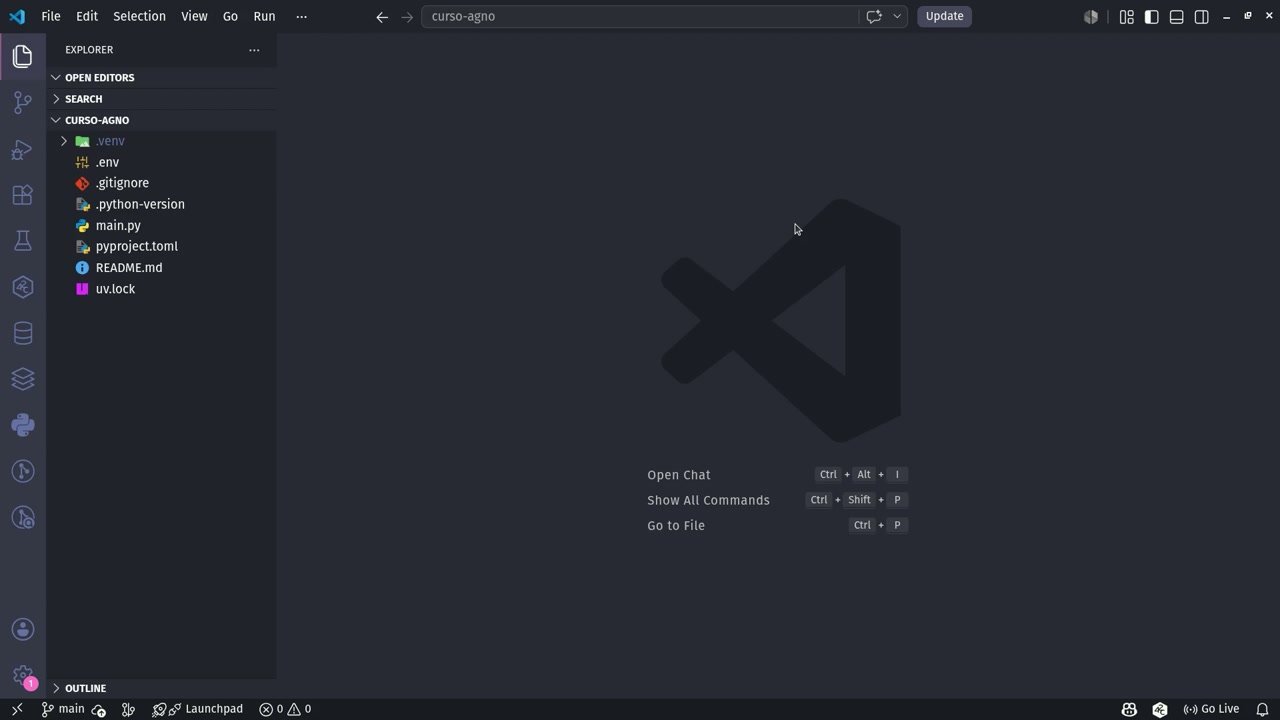The height and width of the screenshot is (720, 1280).
Task: Click Go to File
Action: (x=676, y=525)
